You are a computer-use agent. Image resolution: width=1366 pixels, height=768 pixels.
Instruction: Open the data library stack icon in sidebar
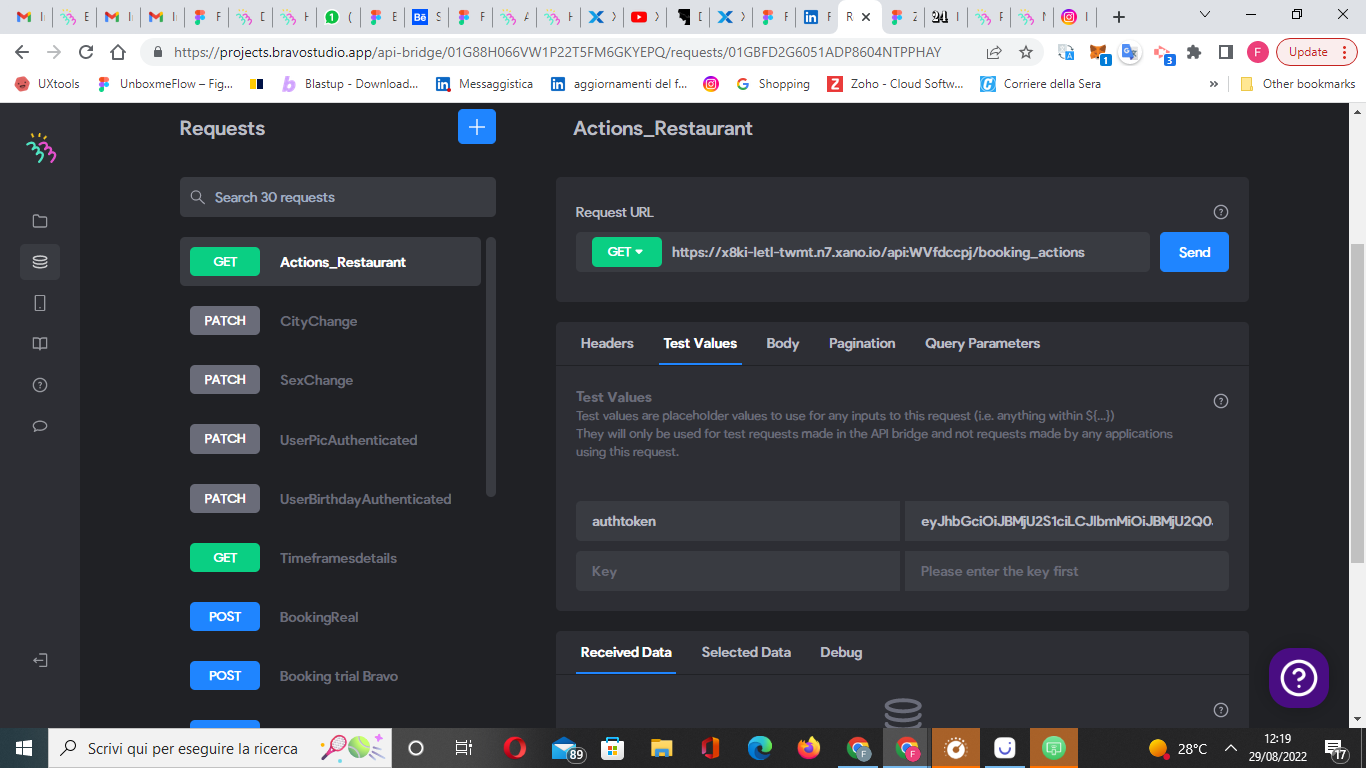(x=40, y=262)
